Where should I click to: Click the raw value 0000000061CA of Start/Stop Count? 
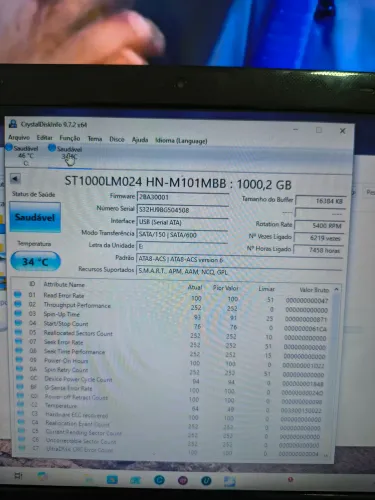(x=305, y=329)
